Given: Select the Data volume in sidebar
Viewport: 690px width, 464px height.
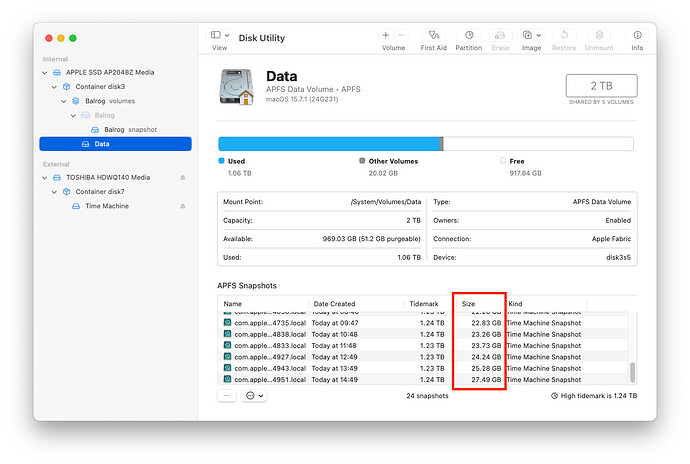Looking at the screenshot, I should pyautogui.click(x=102, y=144).
